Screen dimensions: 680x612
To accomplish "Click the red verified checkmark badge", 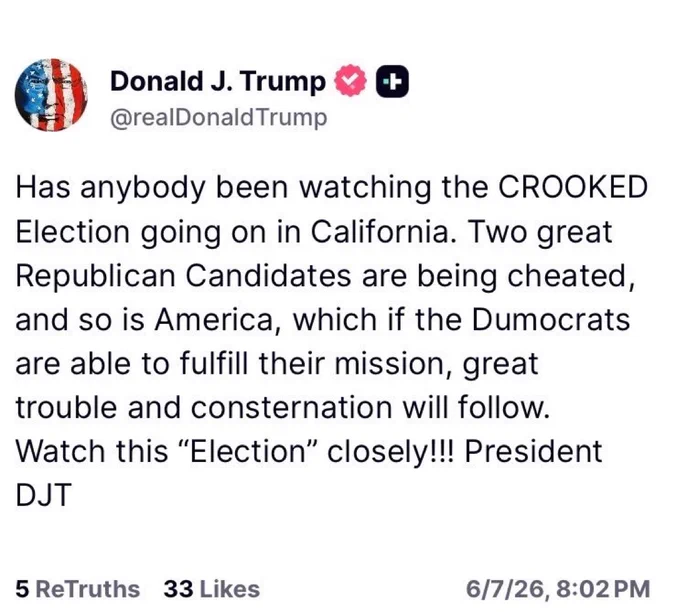I will [x=350, y=80].
